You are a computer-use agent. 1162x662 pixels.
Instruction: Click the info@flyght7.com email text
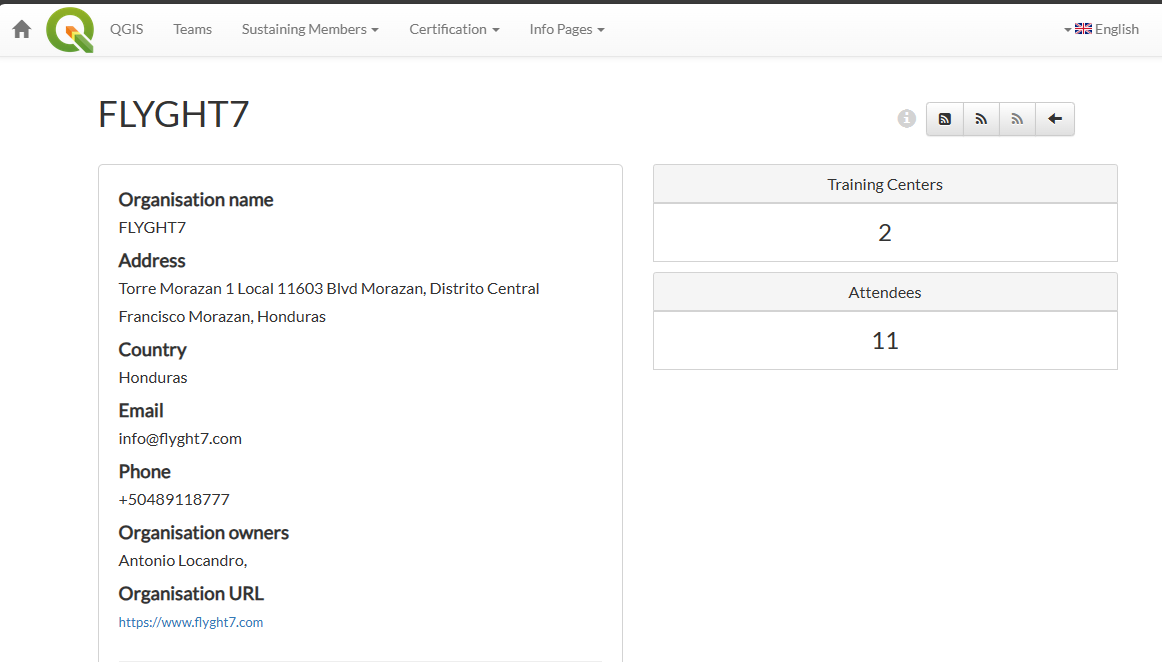(180, 438)
